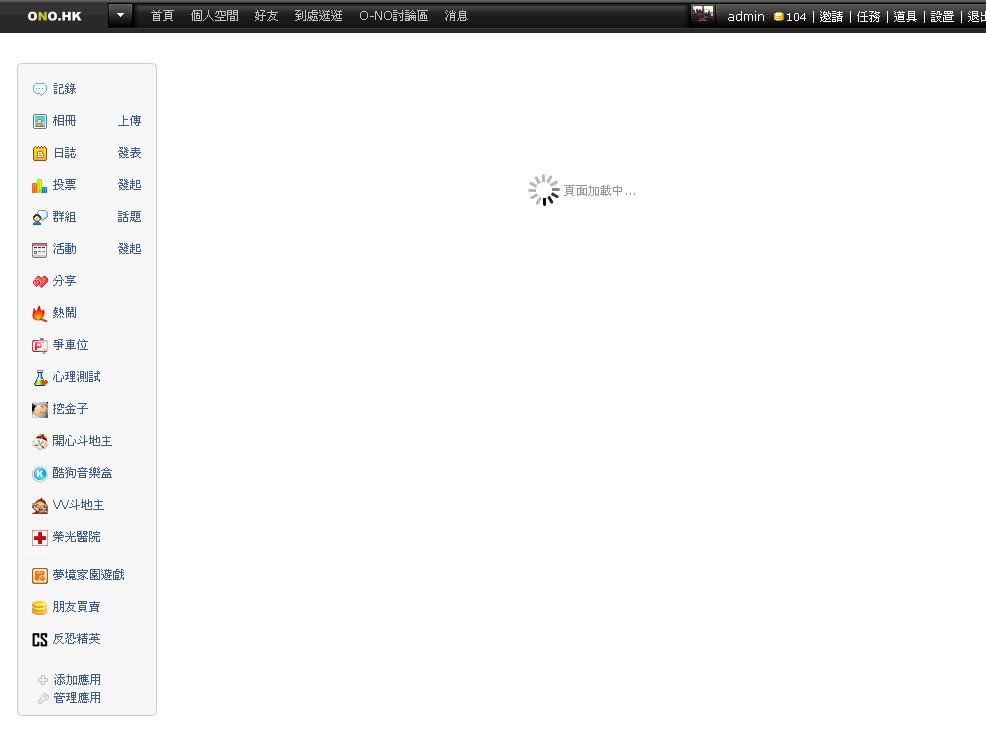Open the 朋友買賣 sidebar link
Image resolution: width=986 pixels, height=736 pixels.
coord(76,607)
